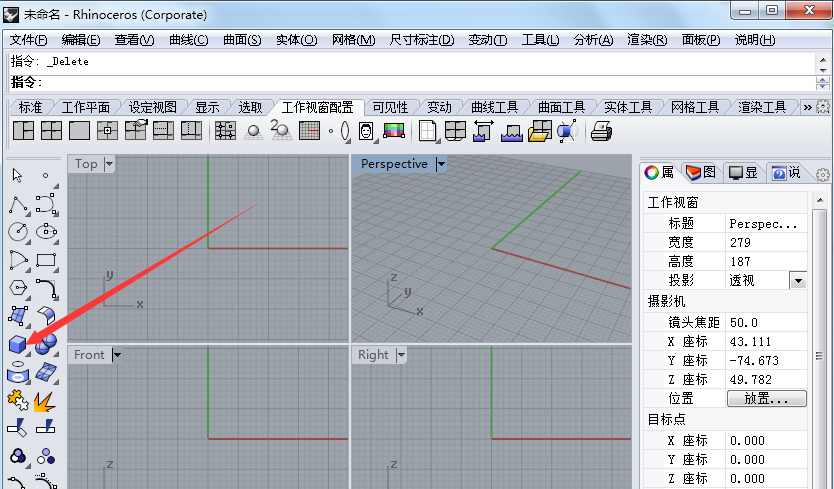This screenshot has width=834, height=489.
Task: Click the Ungroup objects tool
Action: coord(46,456)
